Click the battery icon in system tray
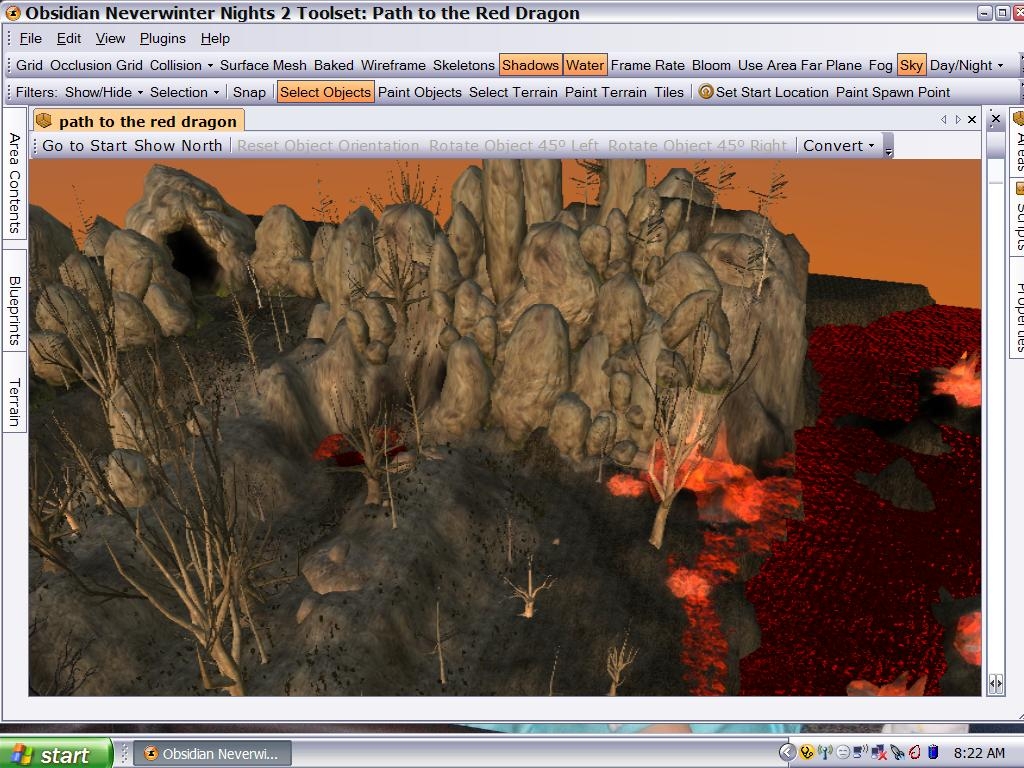 pyautogui.click(x=933, y=752)
